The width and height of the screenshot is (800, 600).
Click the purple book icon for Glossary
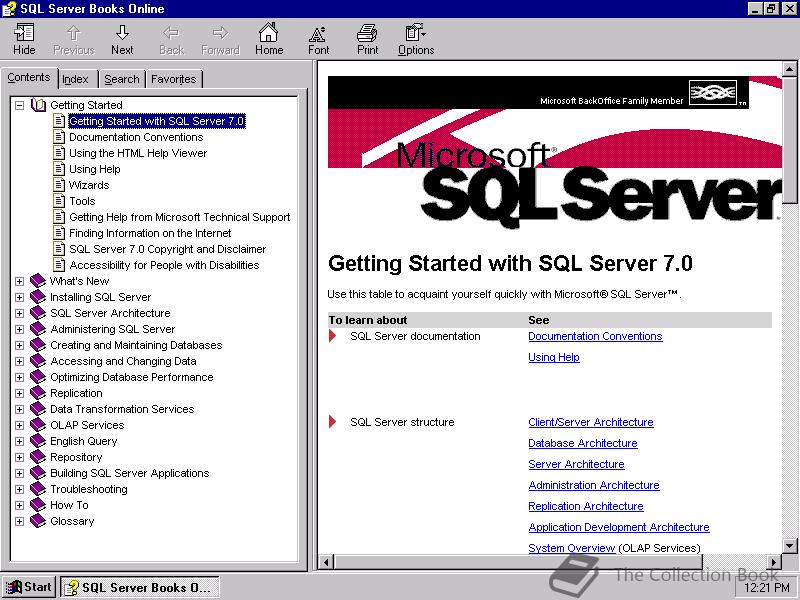pyautogui.click(x=38, y=521)
